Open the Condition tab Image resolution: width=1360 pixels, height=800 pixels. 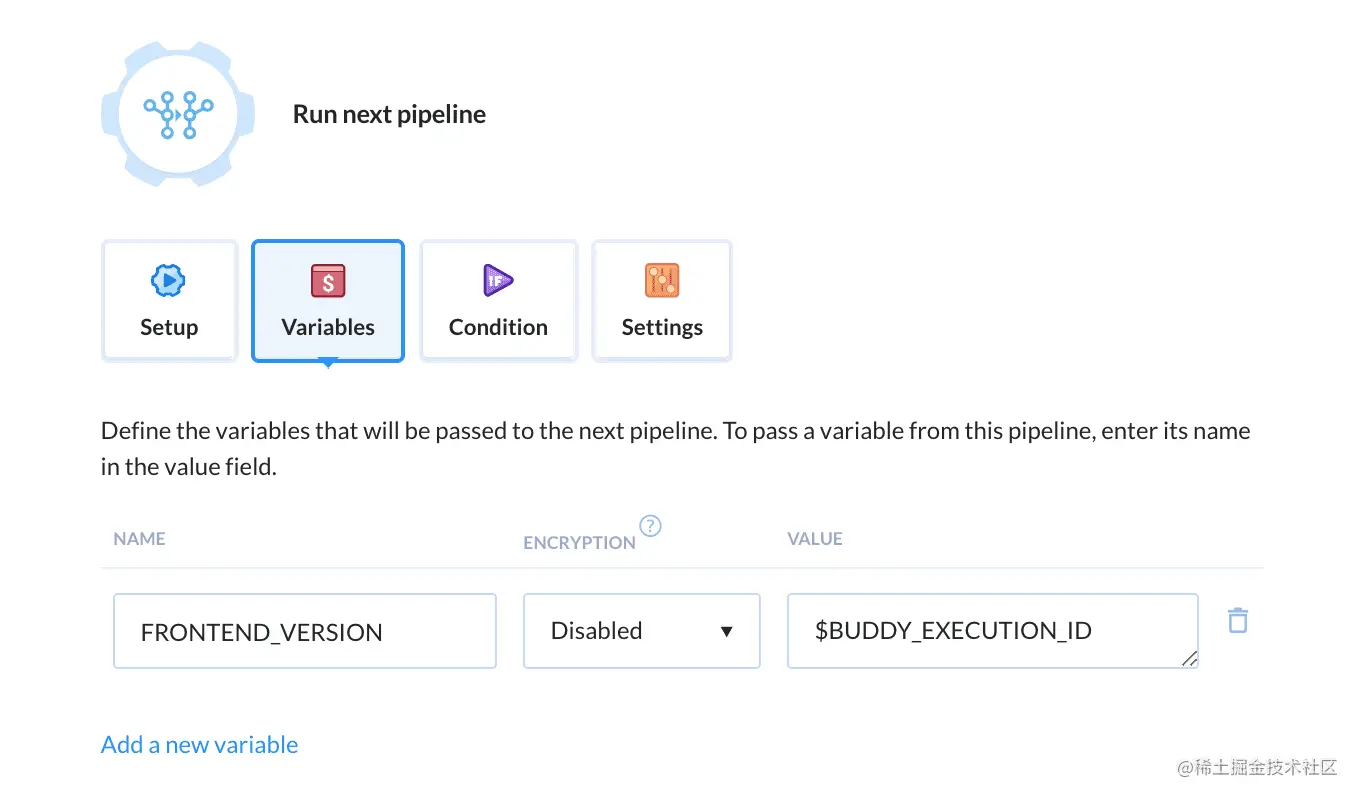(498, 300)
